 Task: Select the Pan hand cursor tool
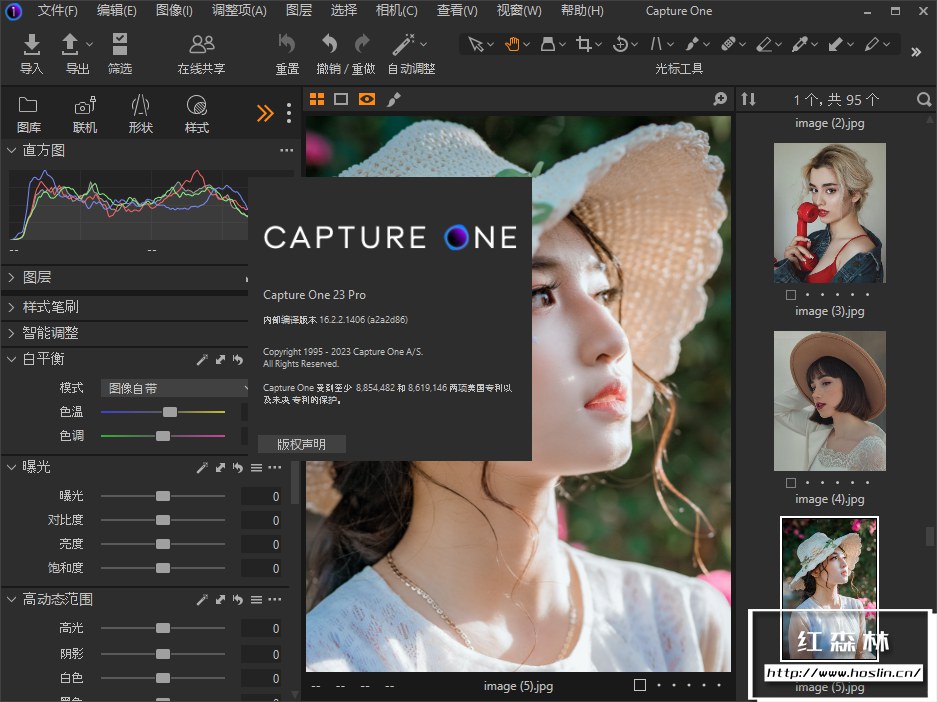[x=512, y=45]
